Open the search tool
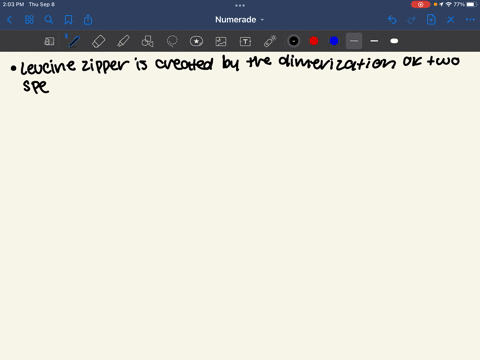The image size is (480, 360). click(x=49, y=20)
